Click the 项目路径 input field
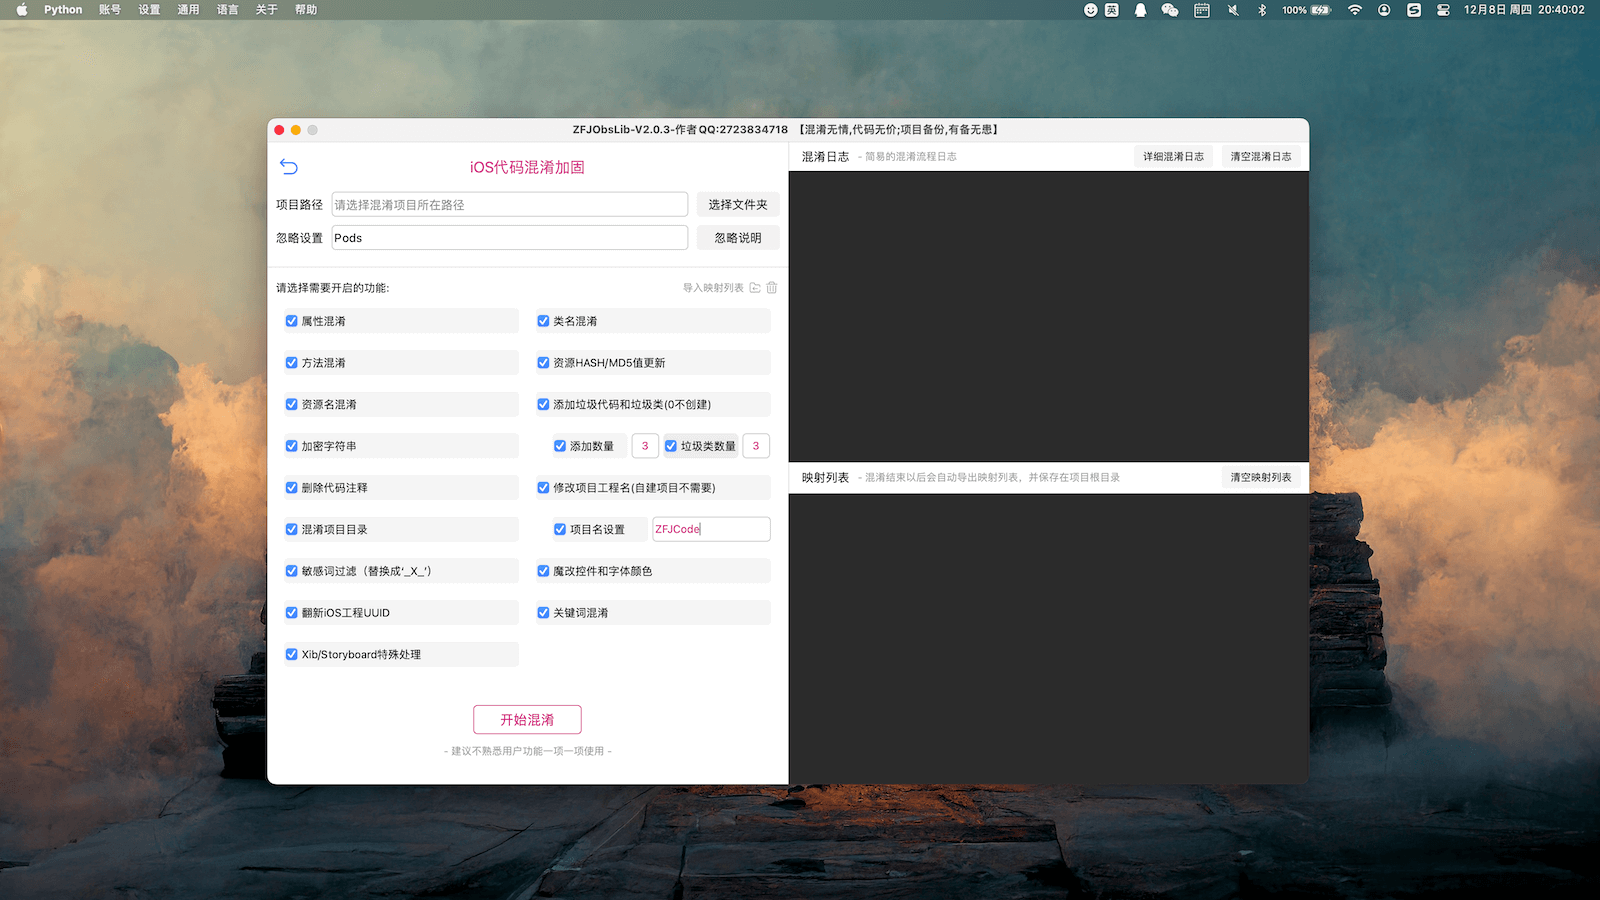Image resolution: width=1600 pixels, height=900 pixels. 509,205
